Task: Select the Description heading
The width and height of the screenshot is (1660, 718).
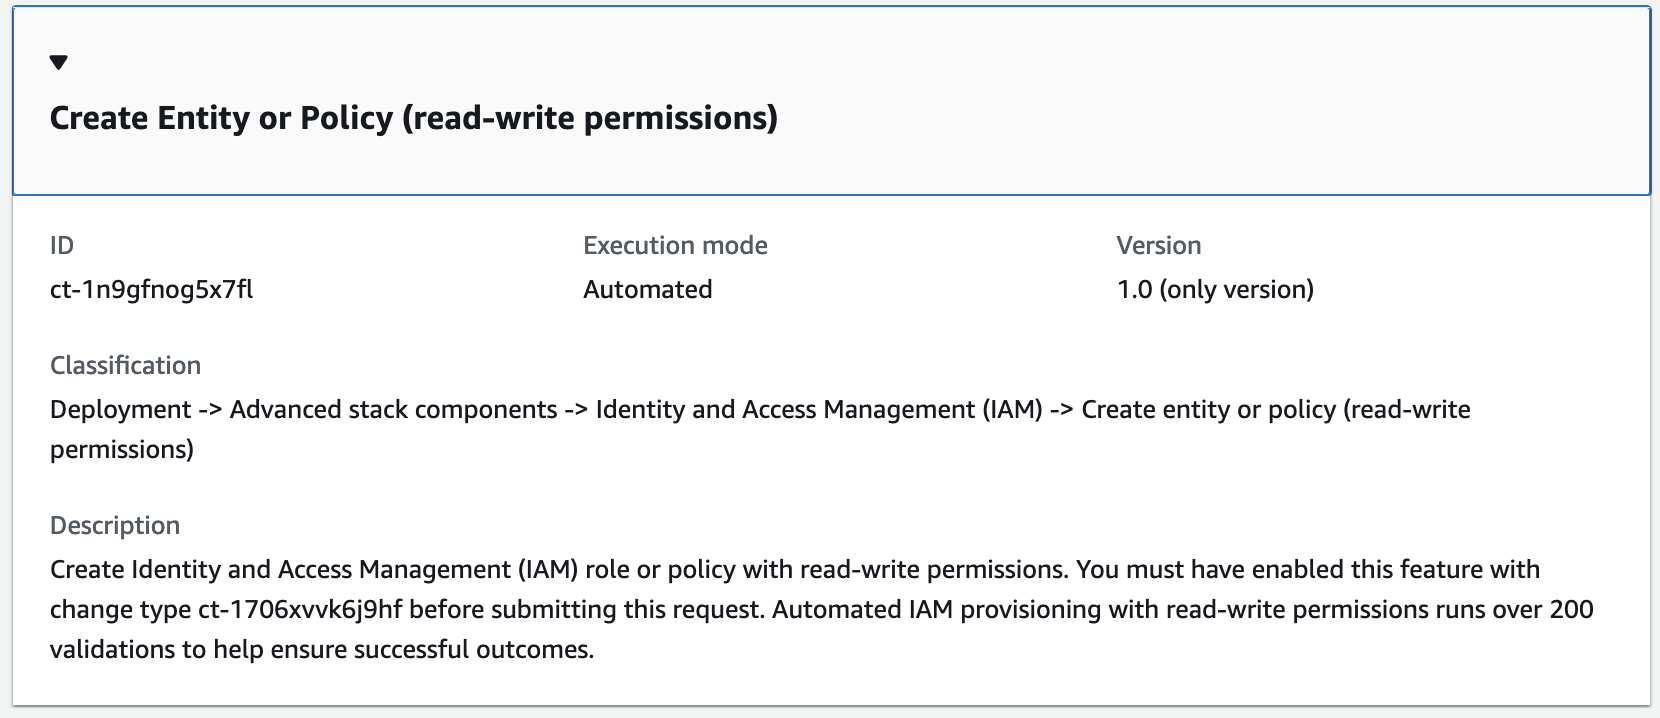Action: pos(114,525)
